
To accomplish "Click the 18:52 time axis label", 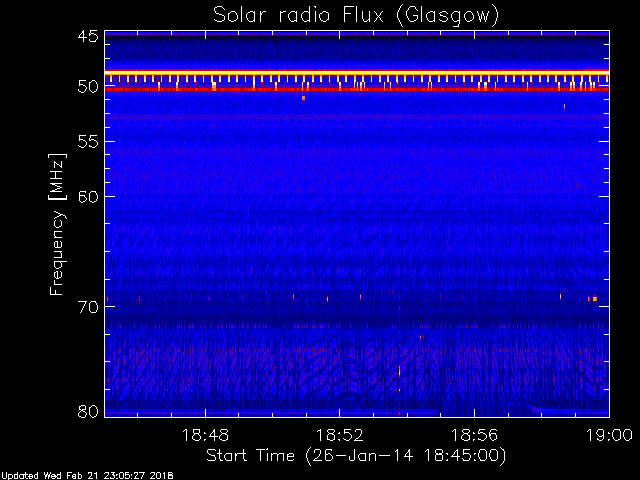I will pyautogui.click(x=340, y=435).
